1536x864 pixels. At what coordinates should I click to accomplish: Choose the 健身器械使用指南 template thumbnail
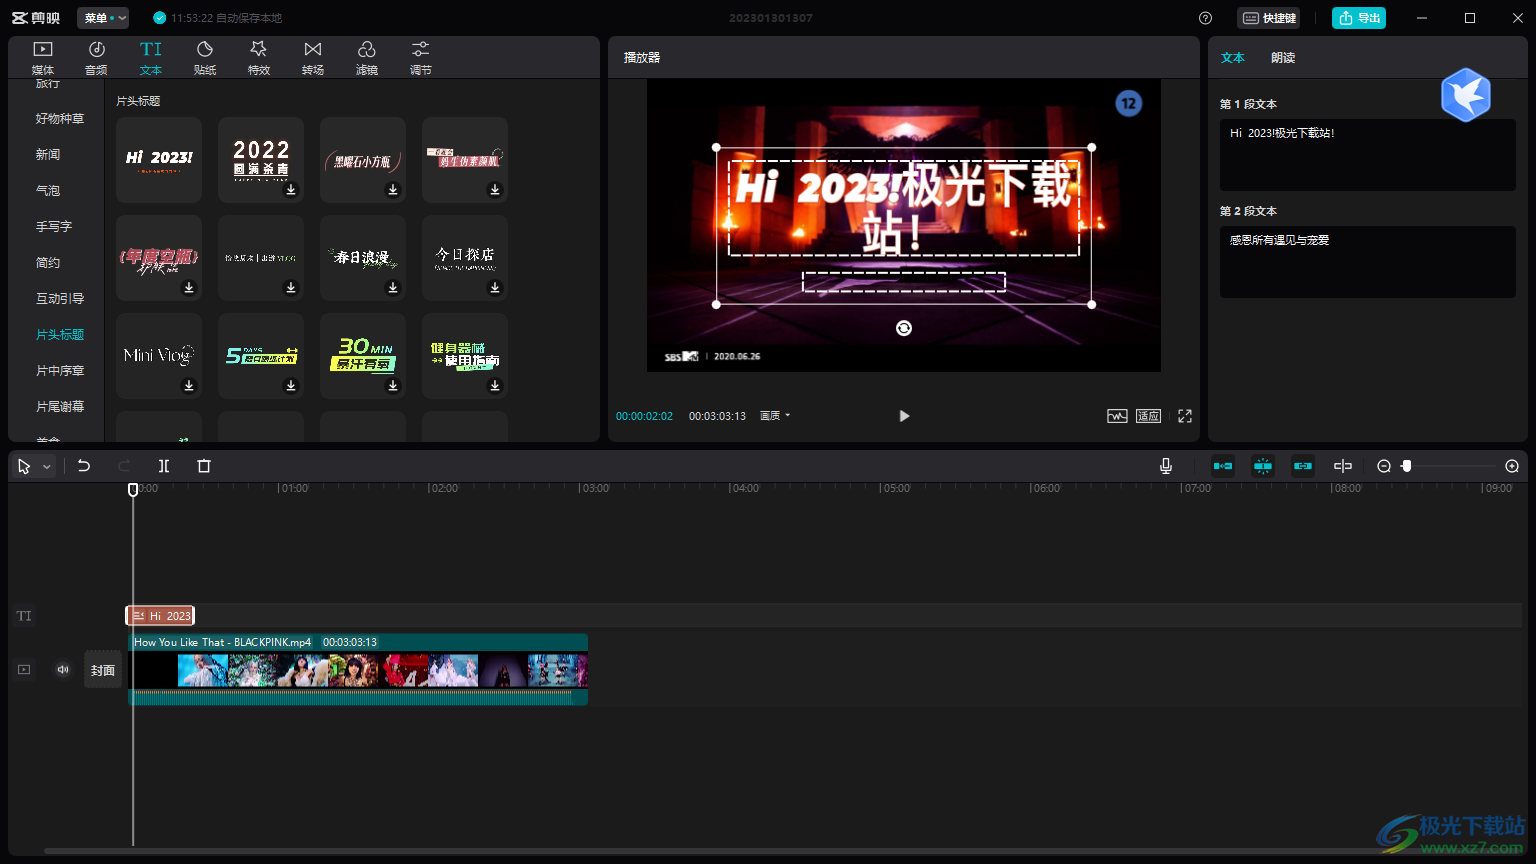coord(465,355)
